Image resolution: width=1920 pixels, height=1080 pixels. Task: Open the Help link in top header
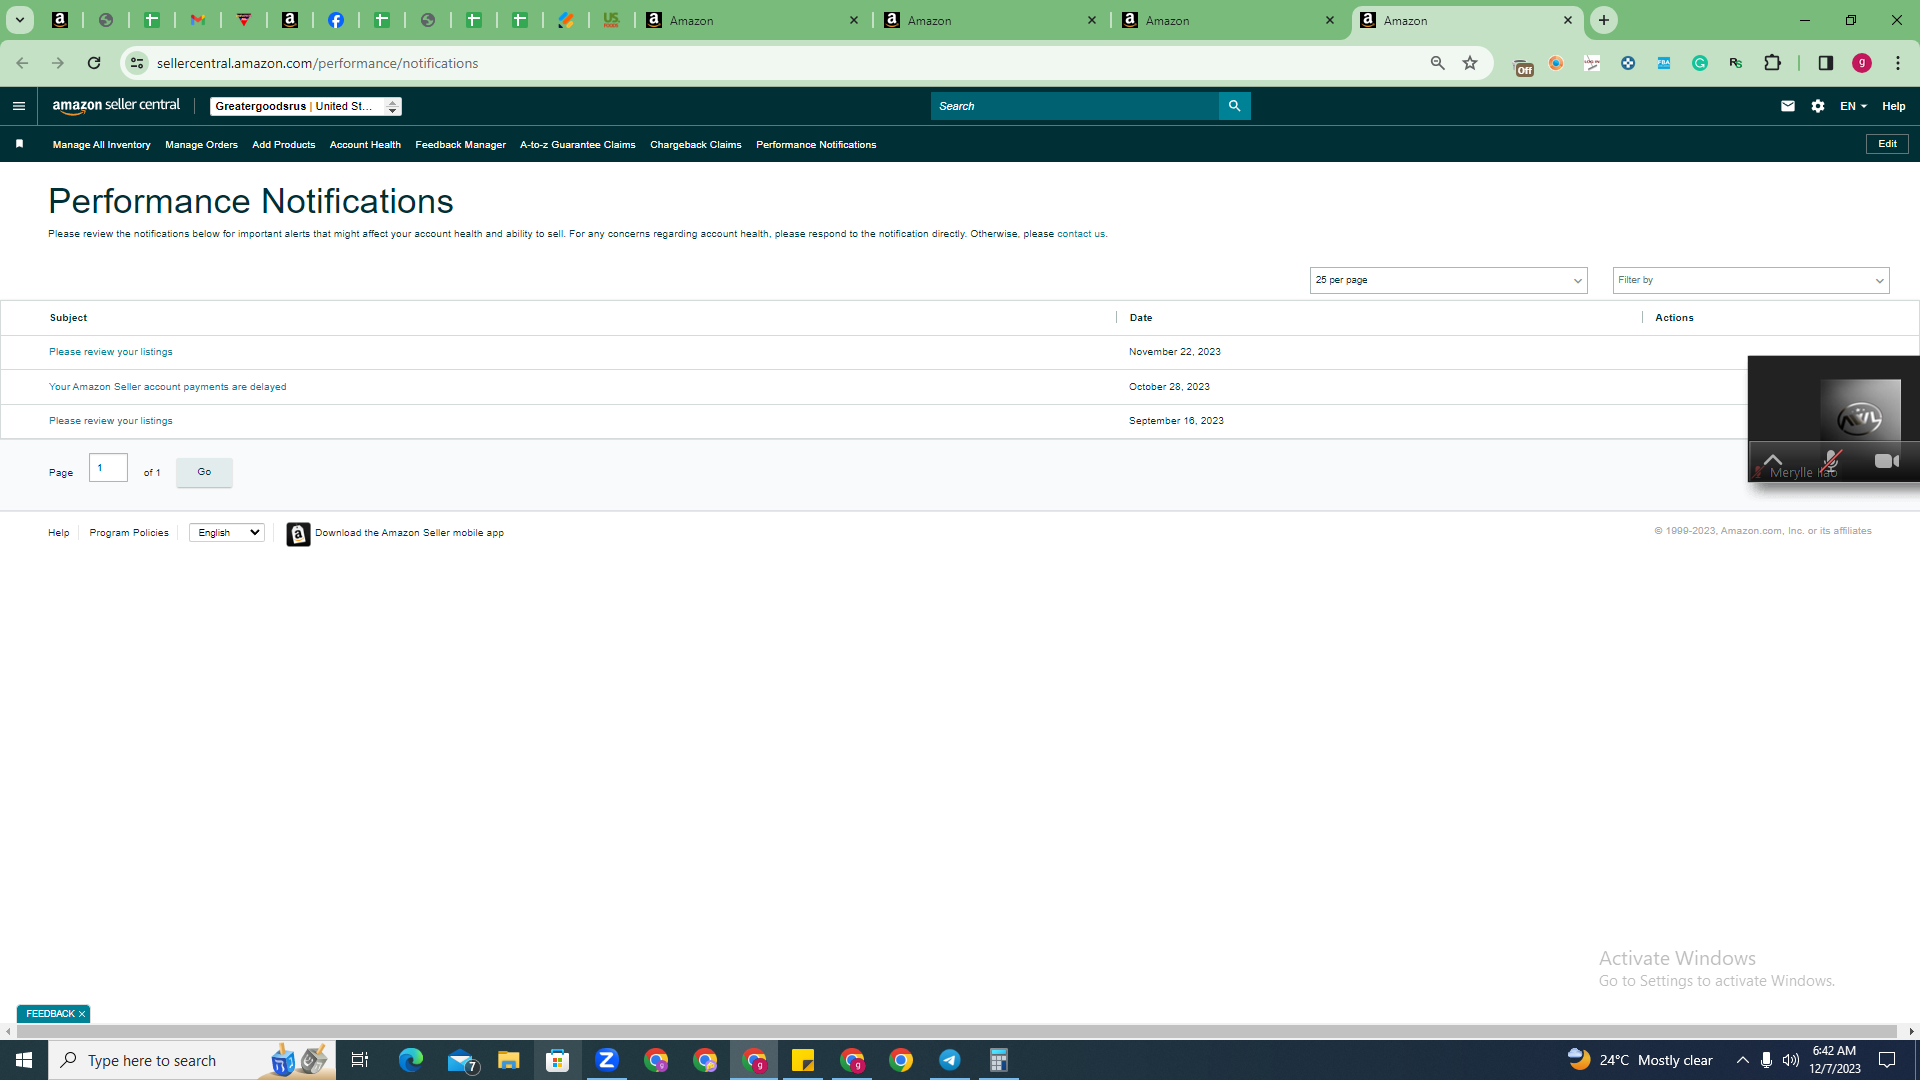tap(1893, 106)
